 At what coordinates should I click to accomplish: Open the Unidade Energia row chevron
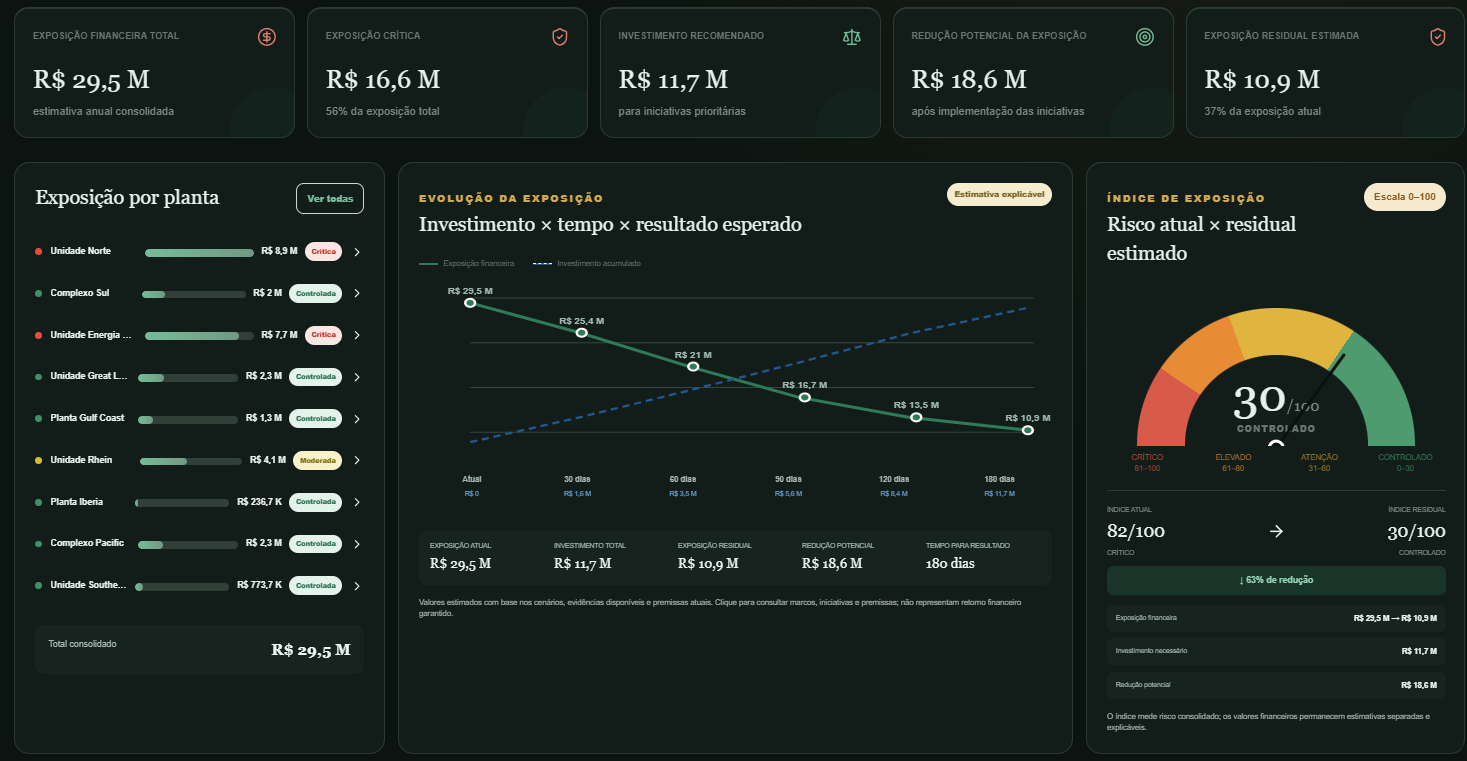pyautogui.click(x=357, y=335)
